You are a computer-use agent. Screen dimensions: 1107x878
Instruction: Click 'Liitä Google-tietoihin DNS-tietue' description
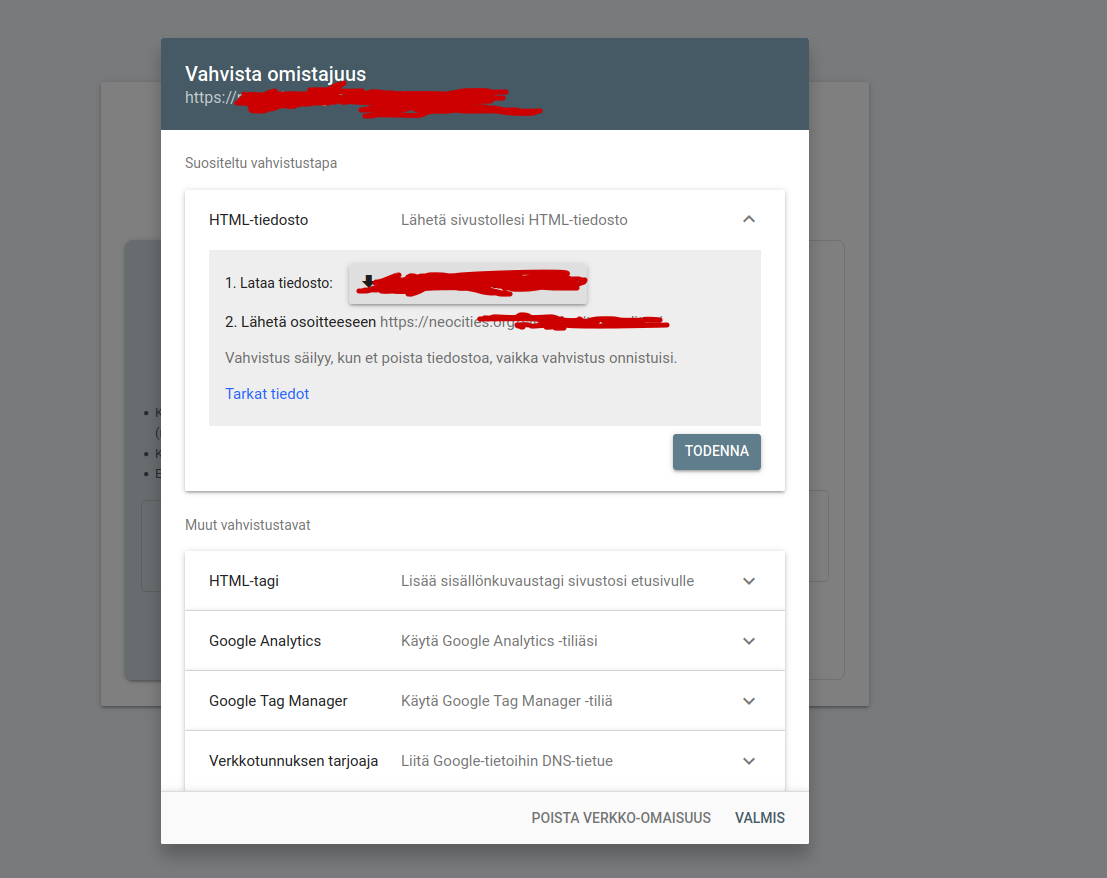coord(507,761)
